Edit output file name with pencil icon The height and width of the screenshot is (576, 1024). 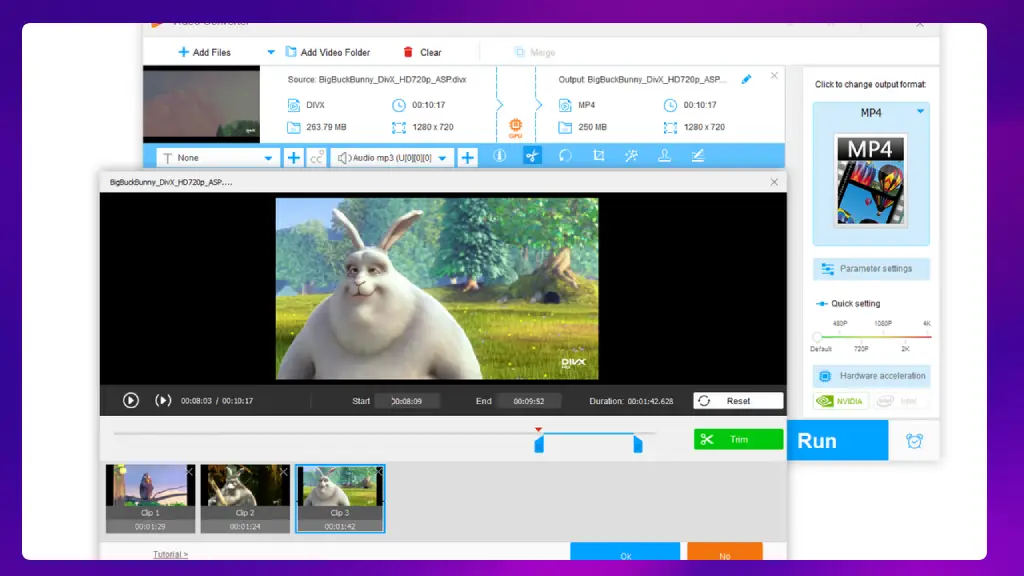click(746, 79)
